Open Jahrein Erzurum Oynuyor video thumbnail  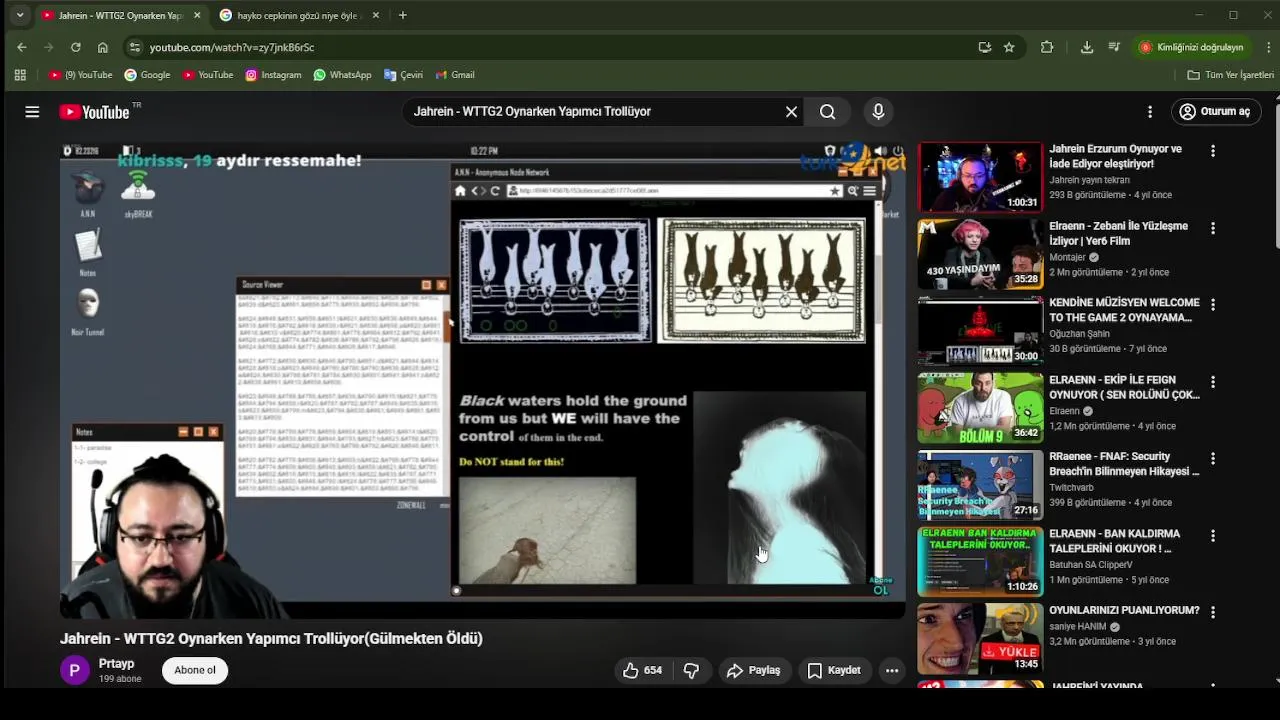click(980, 176)
